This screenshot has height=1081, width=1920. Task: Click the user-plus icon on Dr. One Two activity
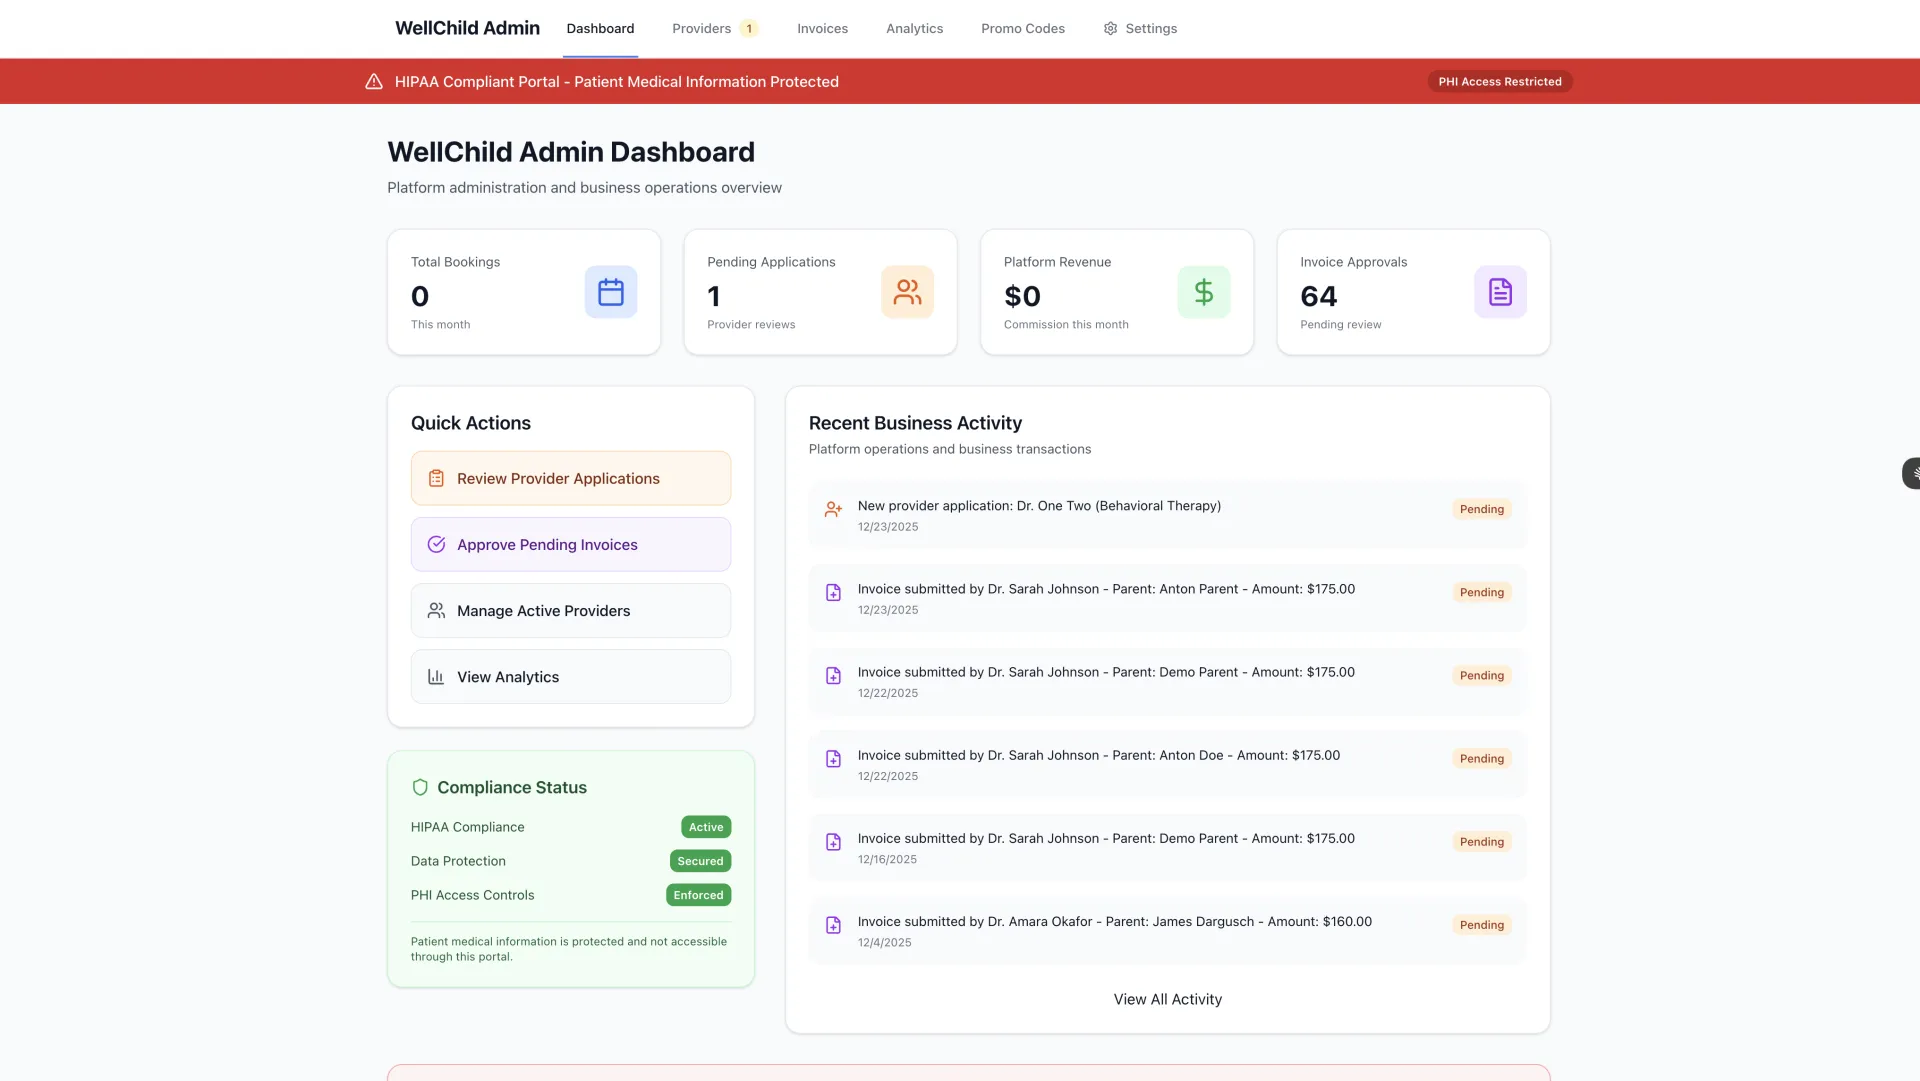834,510
